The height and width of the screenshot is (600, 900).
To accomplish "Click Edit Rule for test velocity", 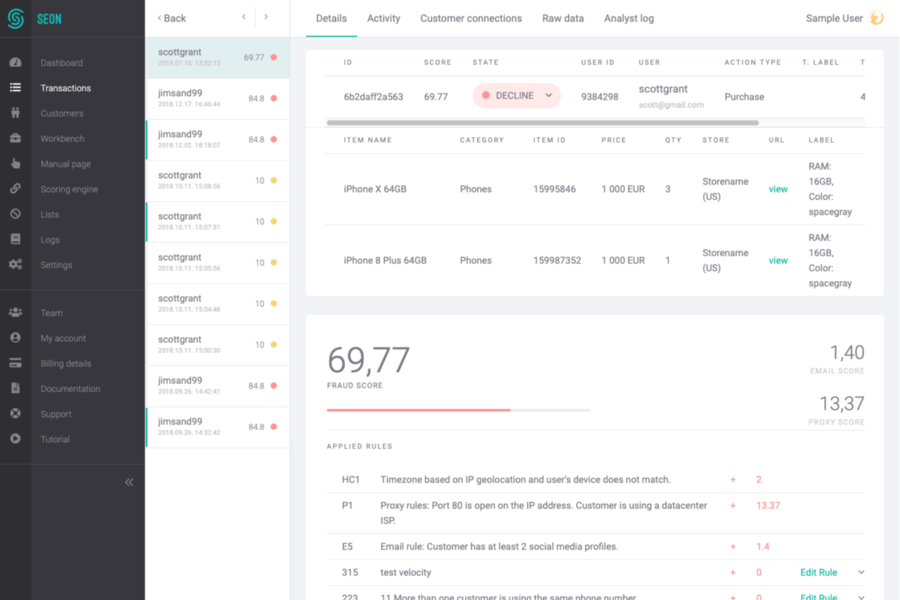I will (x=818, y=573).
